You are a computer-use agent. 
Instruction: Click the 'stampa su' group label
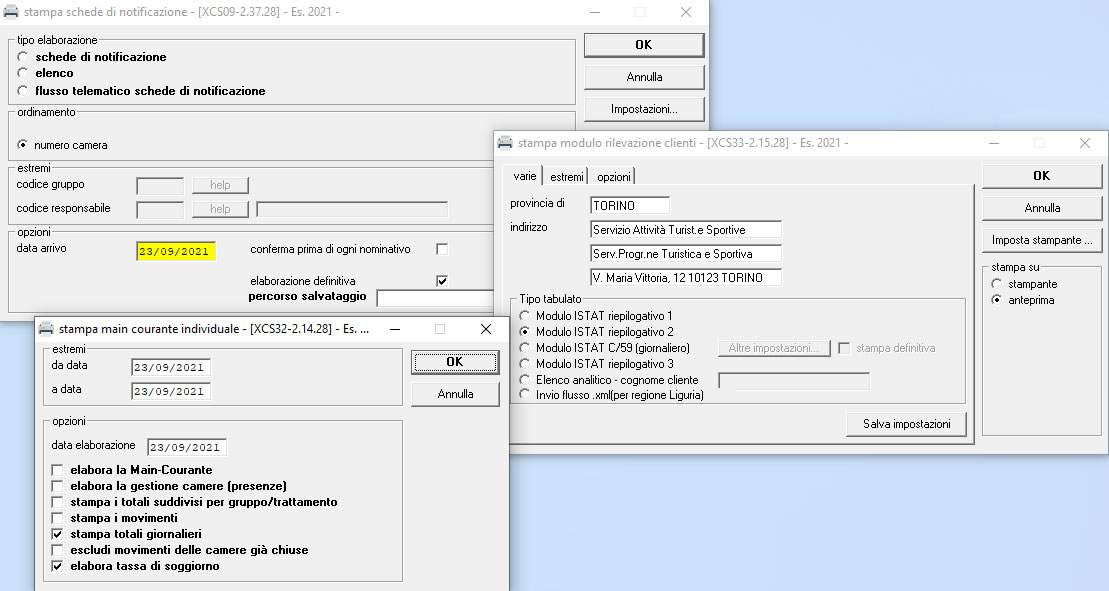click(1015, 267)
